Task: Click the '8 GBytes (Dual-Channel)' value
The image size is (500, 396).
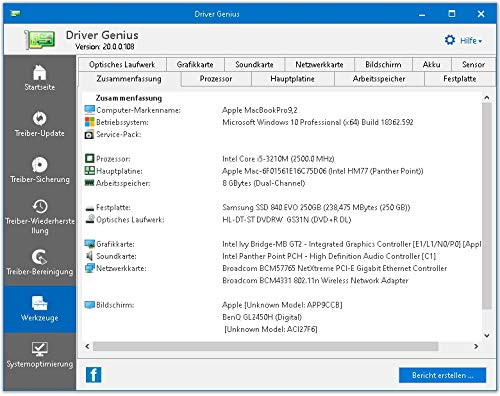Action: tap(263, 183)
